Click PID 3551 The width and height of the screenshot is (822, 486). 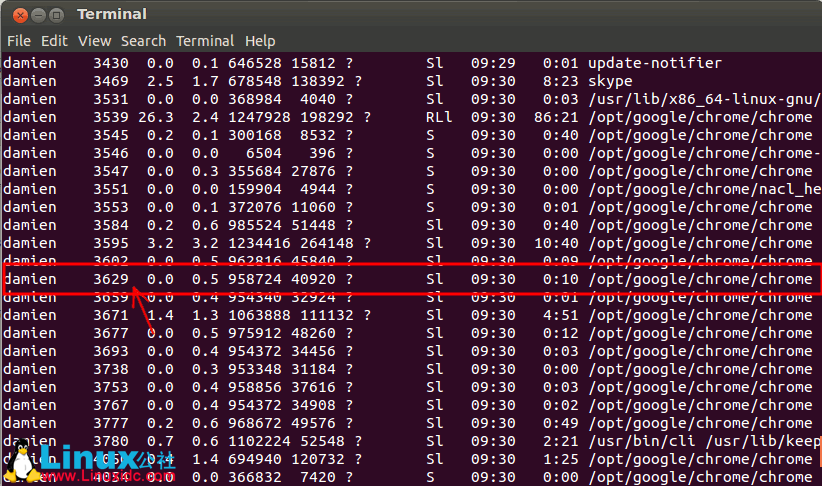[x=111, y=189]
